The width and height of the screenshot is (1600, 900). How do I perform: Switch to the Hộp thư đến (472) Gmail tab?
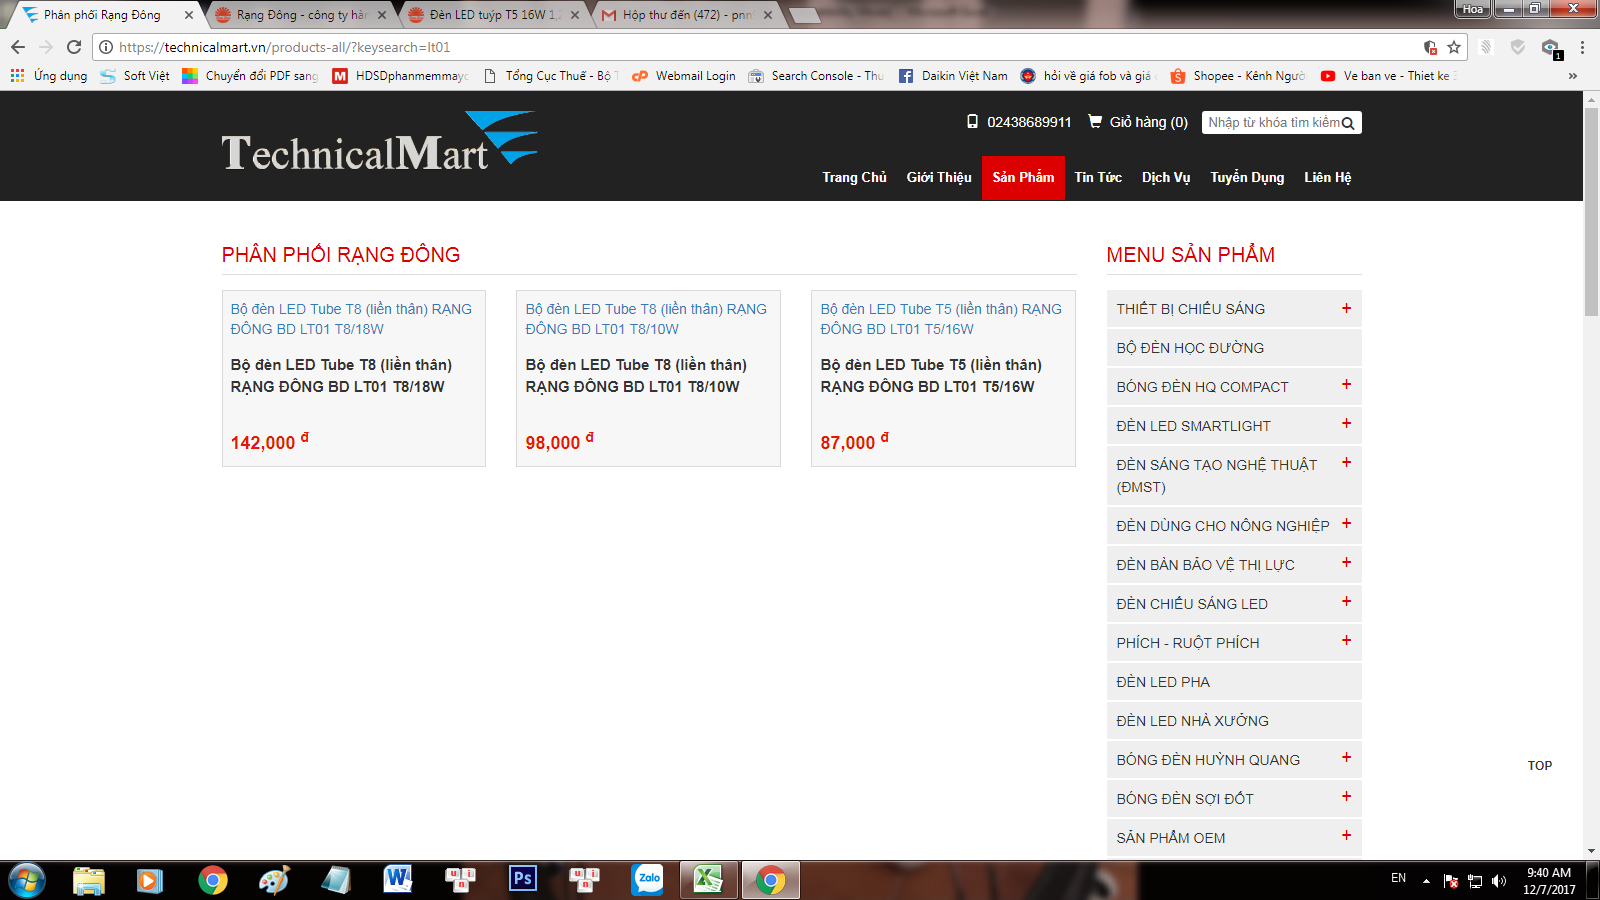pos(687,15)
